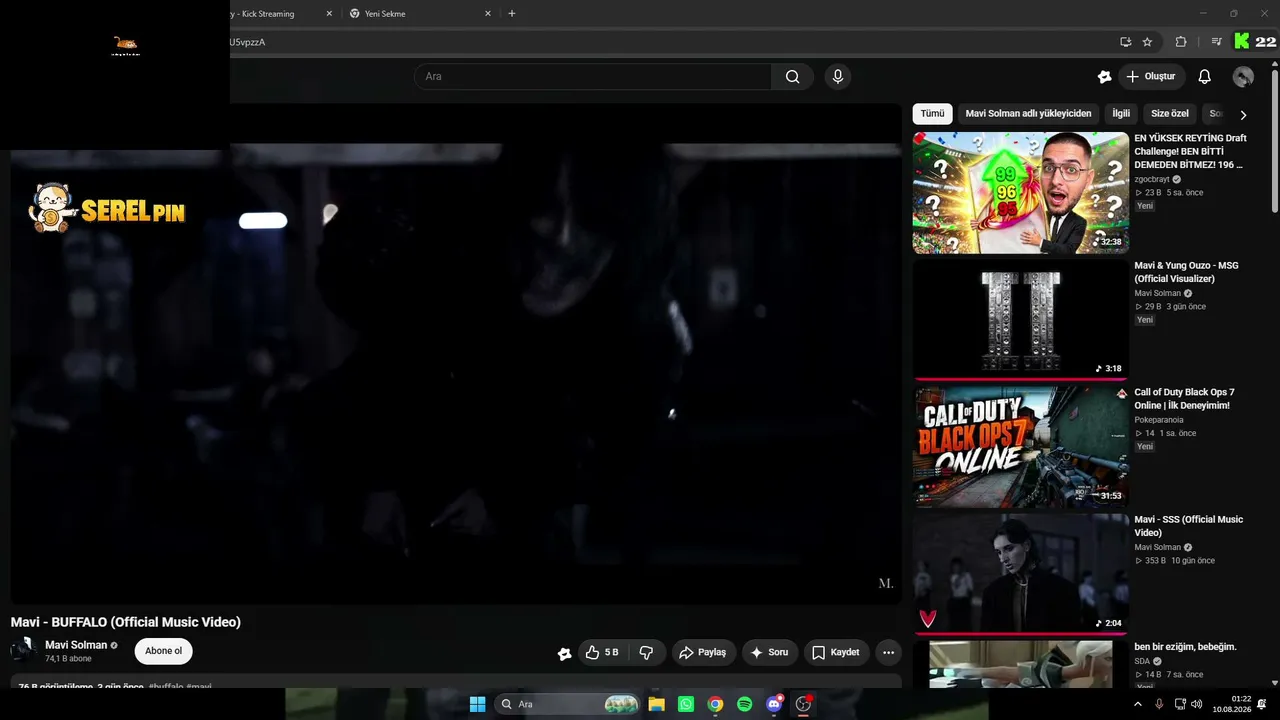Click the taskbar clock showing 01:22
The height and width of the screenshot is (720, 1280).
pyautogui.click(x=1232, y=704)
